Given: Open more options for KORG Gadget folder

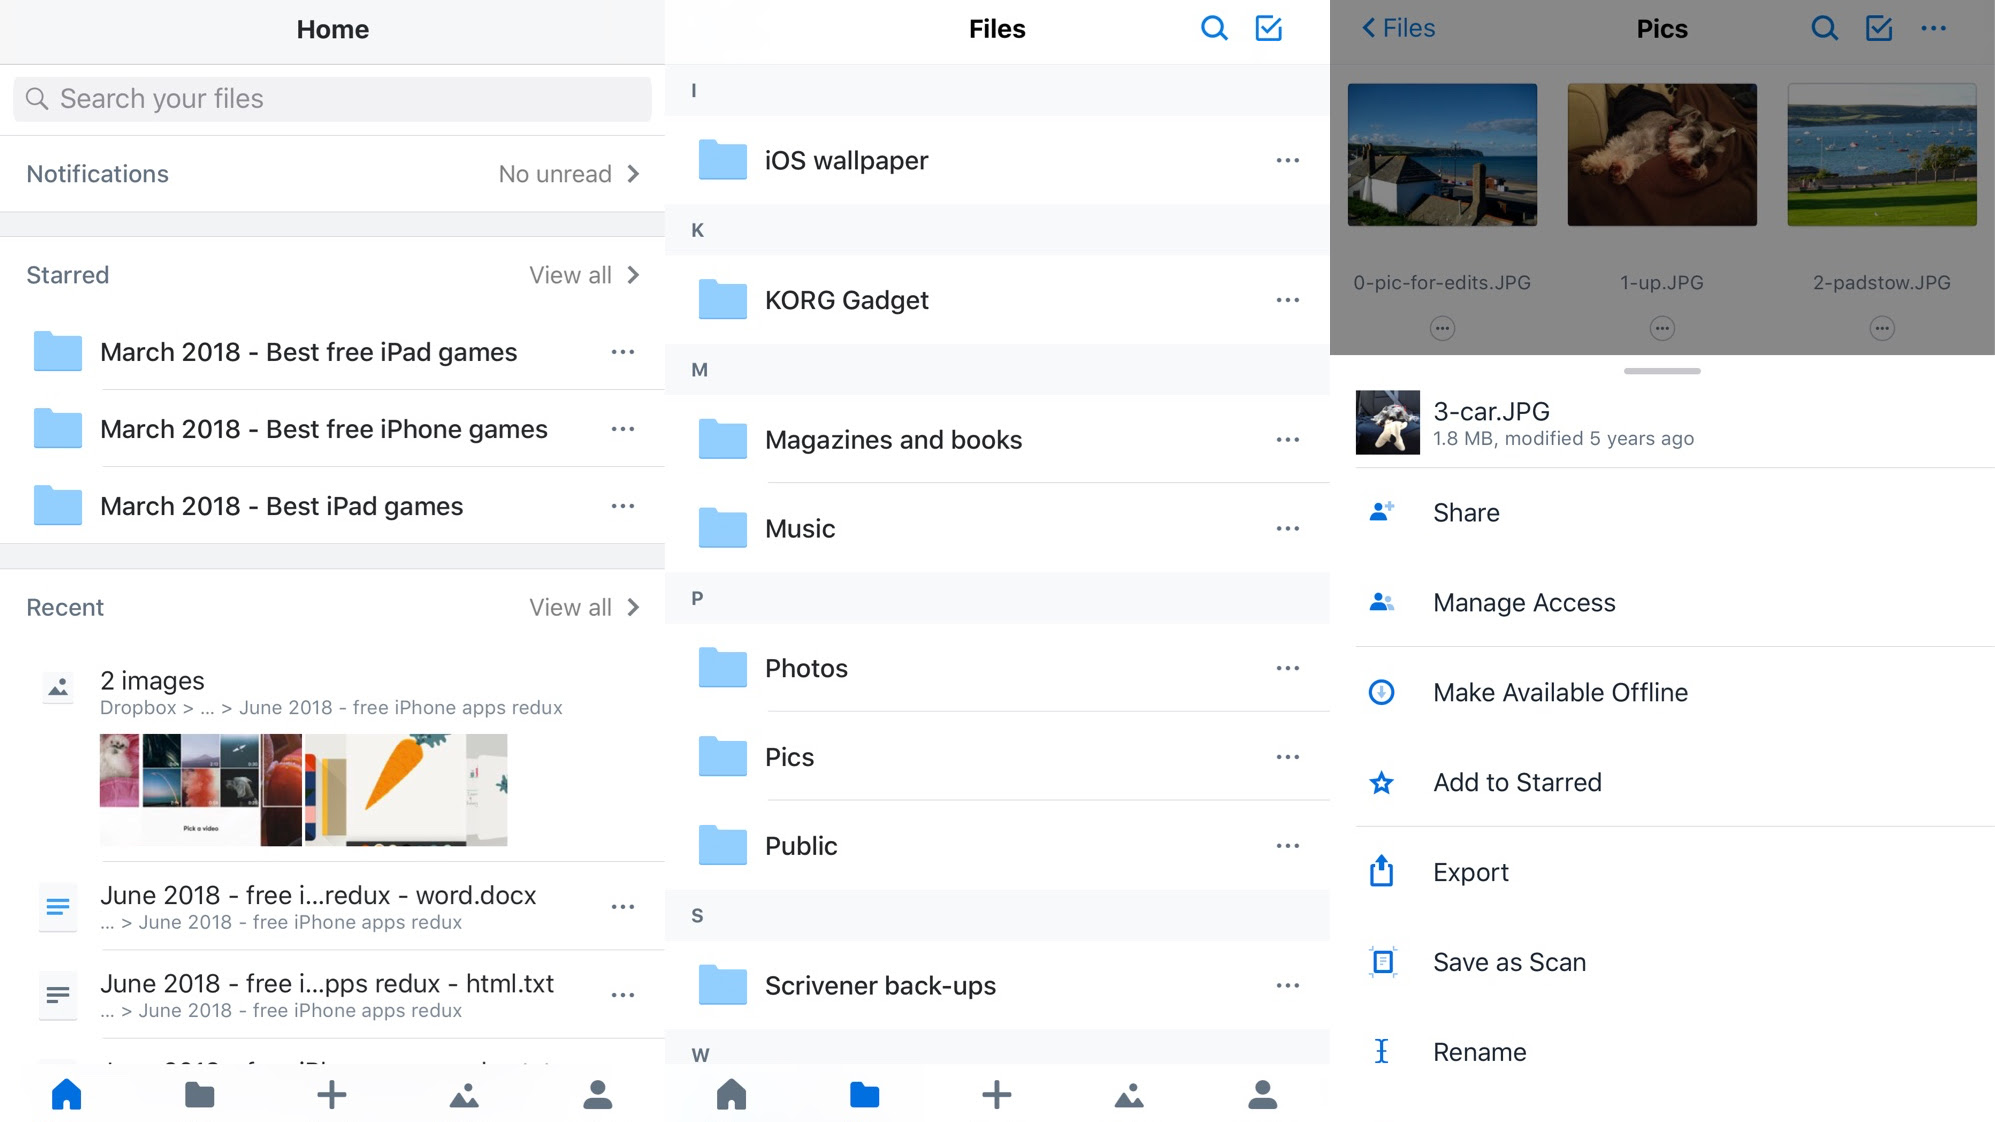Looking at the screenshot, I should coord(1287,300).
